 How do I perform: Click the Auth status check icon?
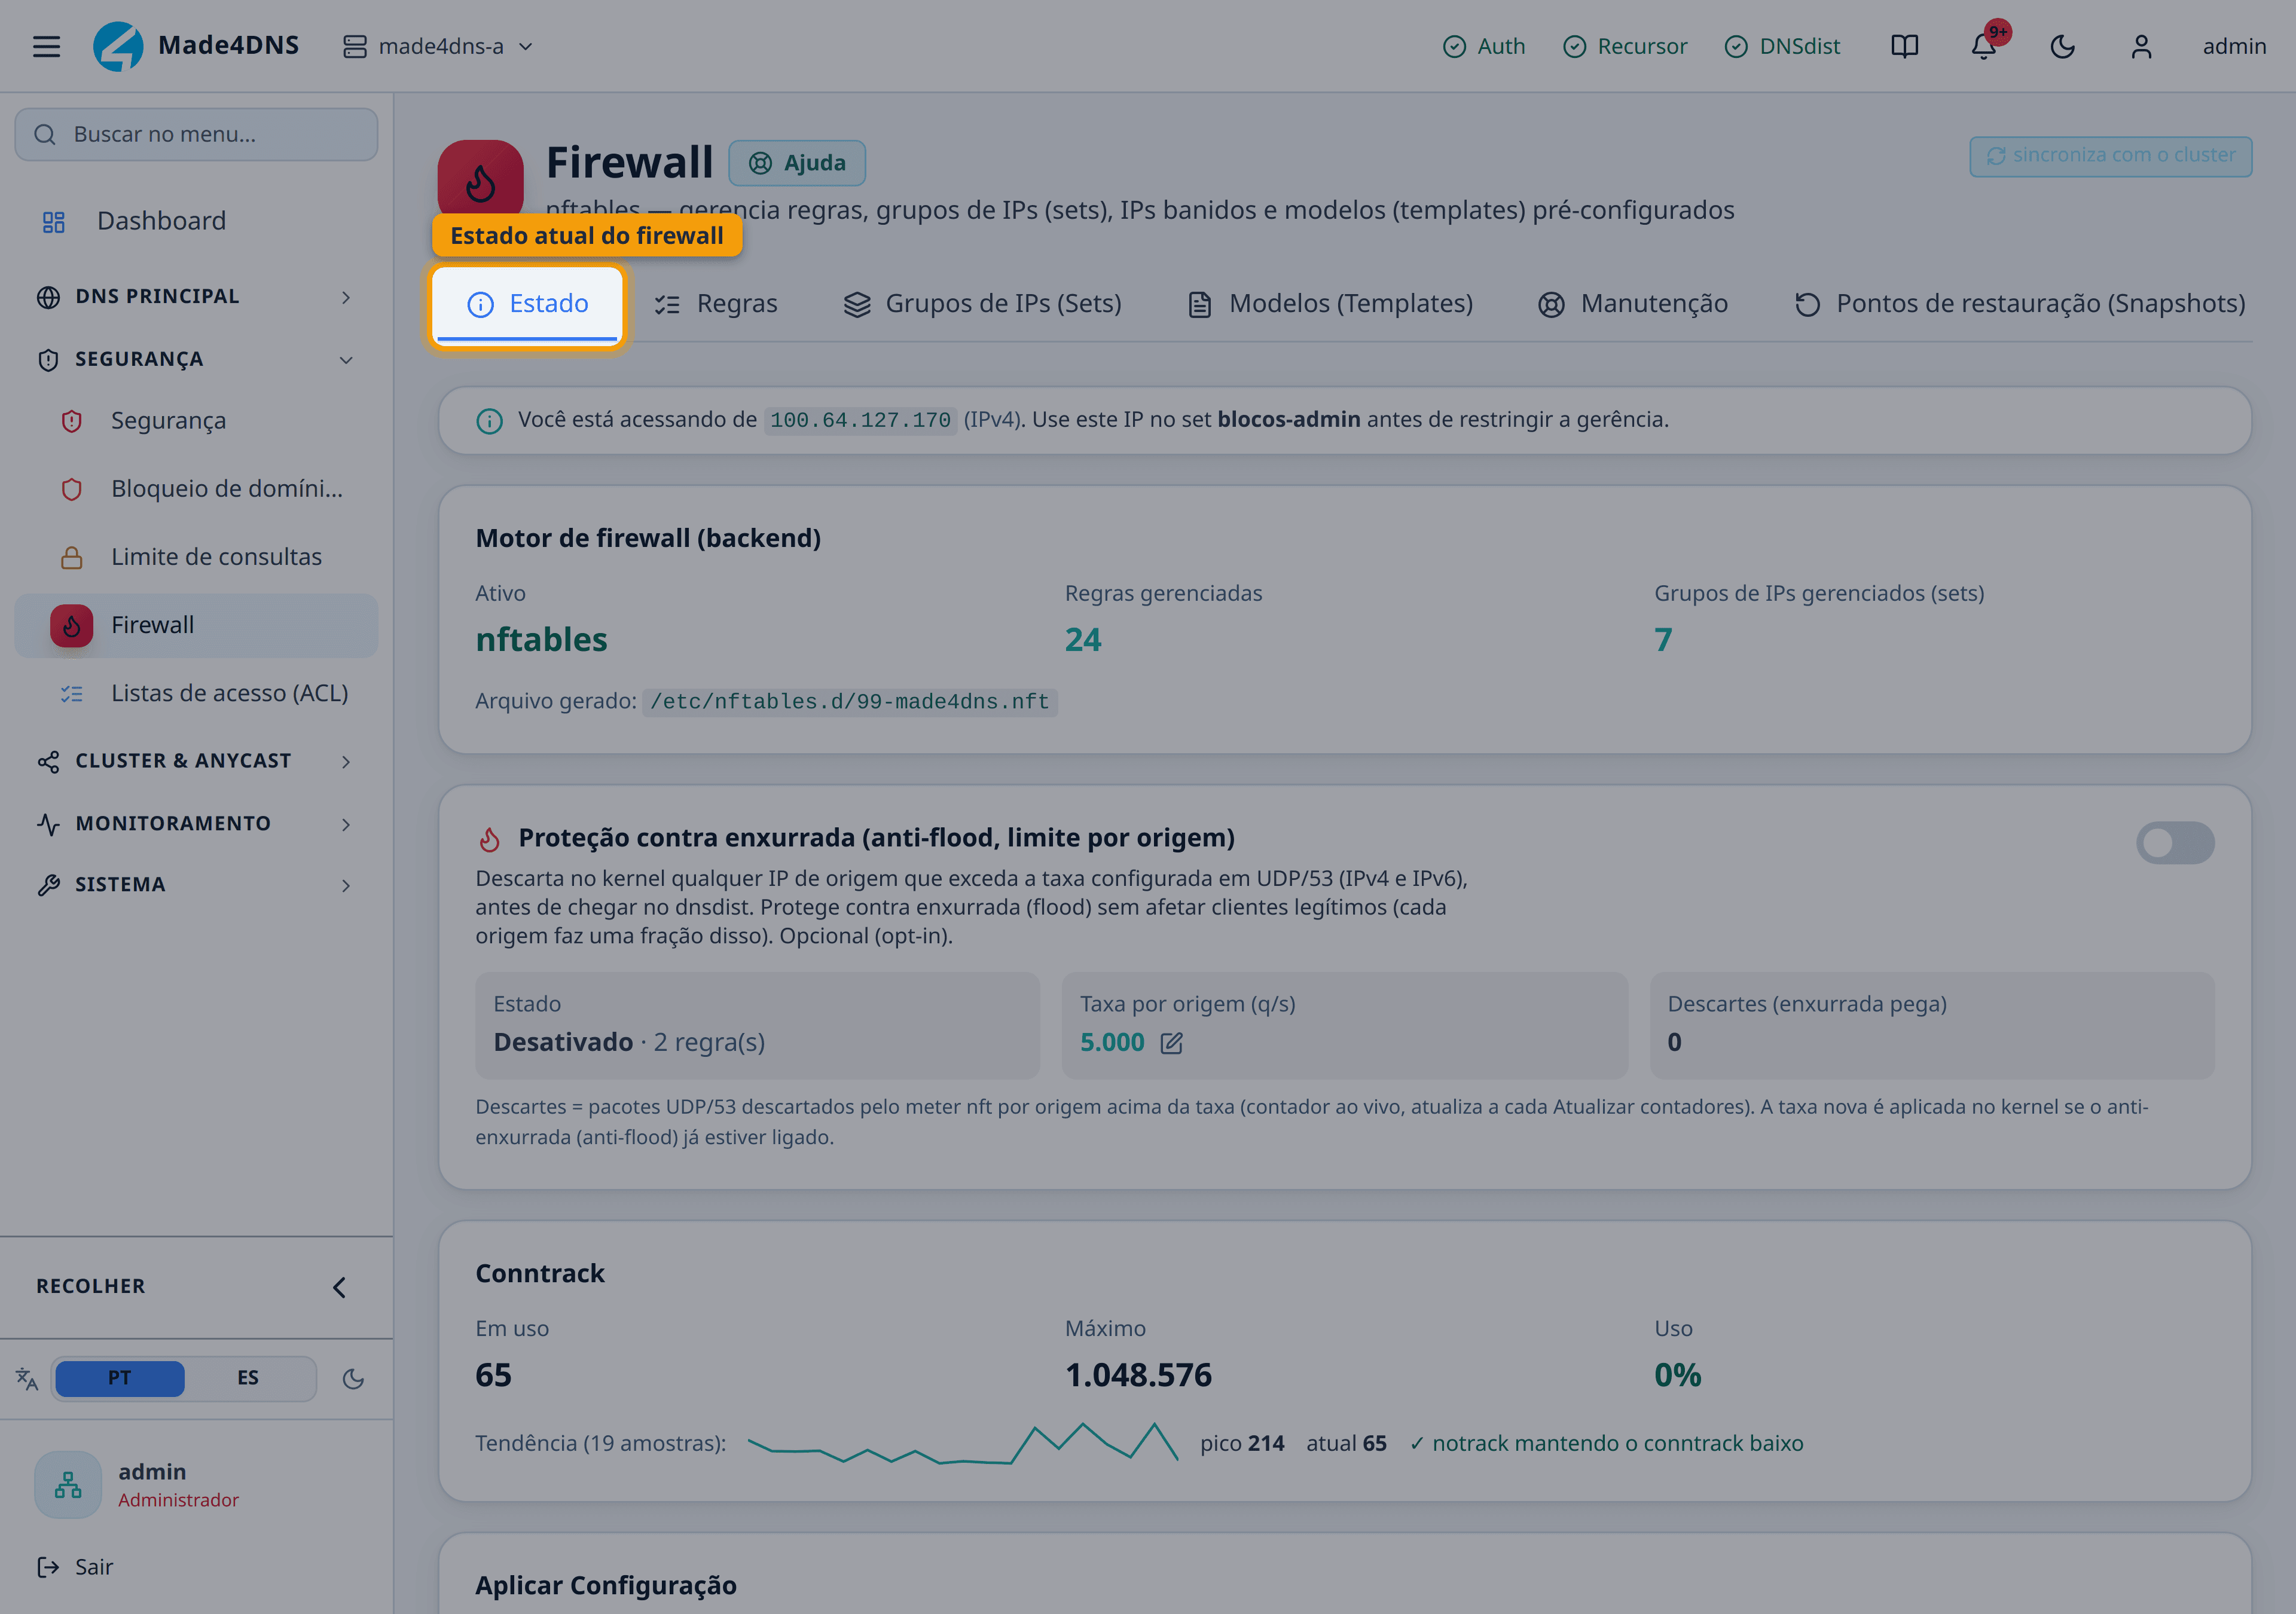1454,47
